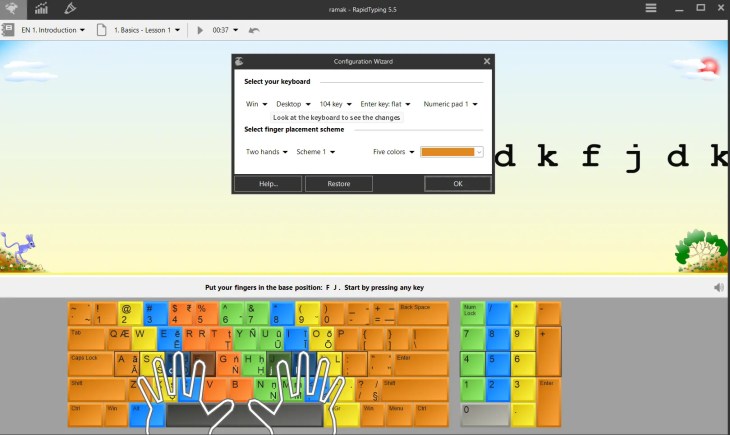
Task: Close the Configuration Wizard dialog
Action: click(x=487, y=61)
